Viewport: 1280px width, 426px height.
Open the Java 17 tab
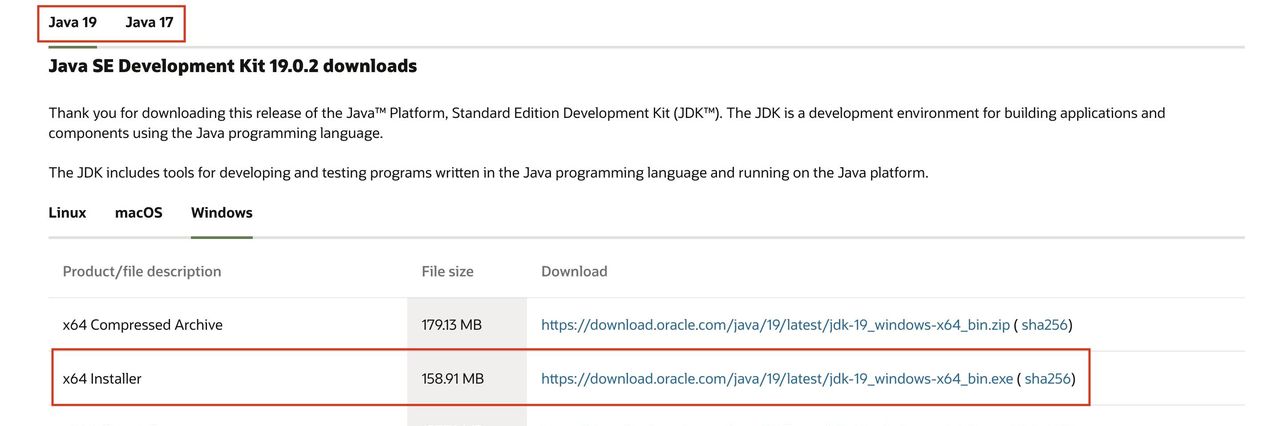pyautogui.click(x=149, y=22)
